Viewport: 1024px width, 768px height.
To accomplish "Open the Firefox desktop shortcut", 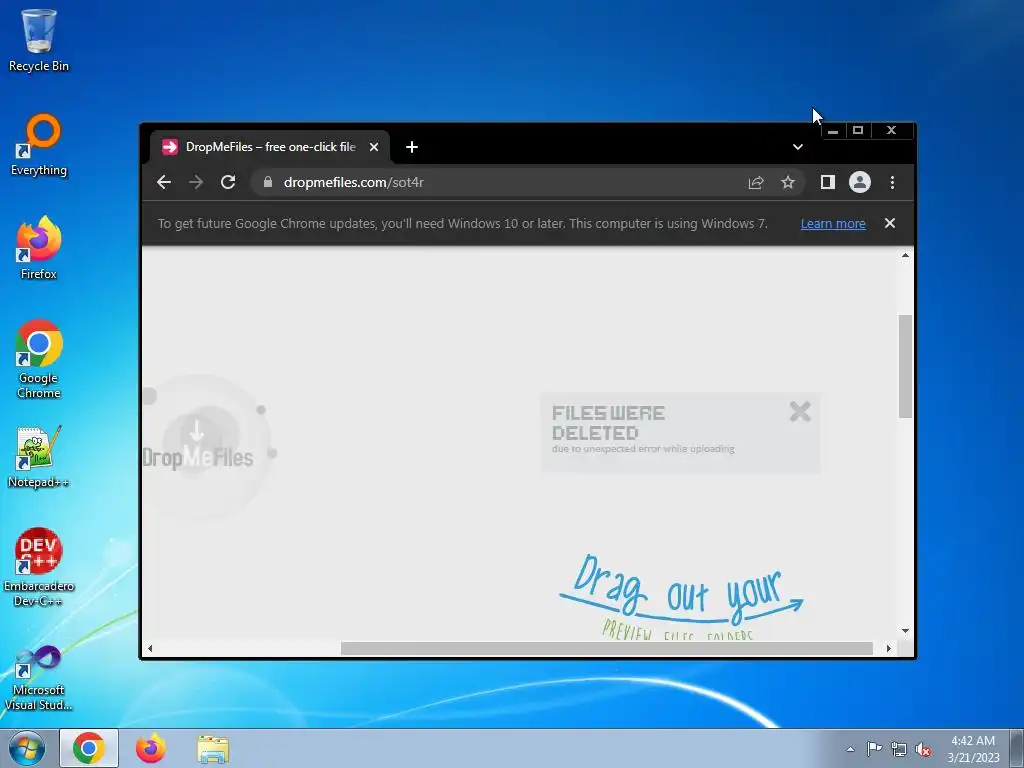I will (39, 248).
